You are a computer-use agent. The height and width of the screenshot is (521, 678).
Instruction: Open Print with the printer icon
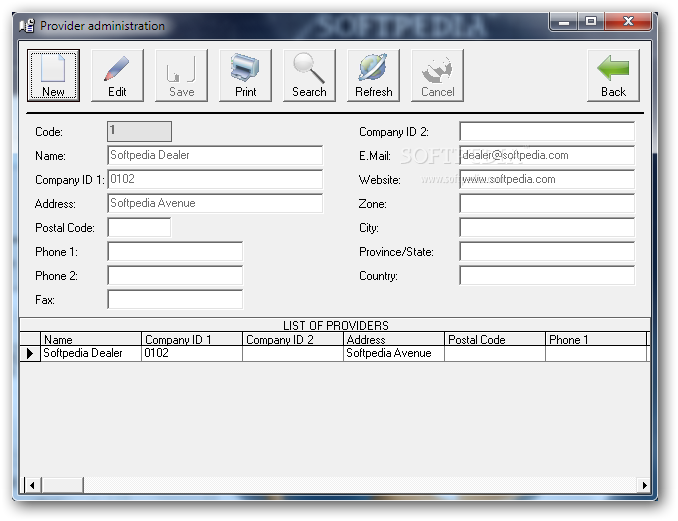click(245, 75)
